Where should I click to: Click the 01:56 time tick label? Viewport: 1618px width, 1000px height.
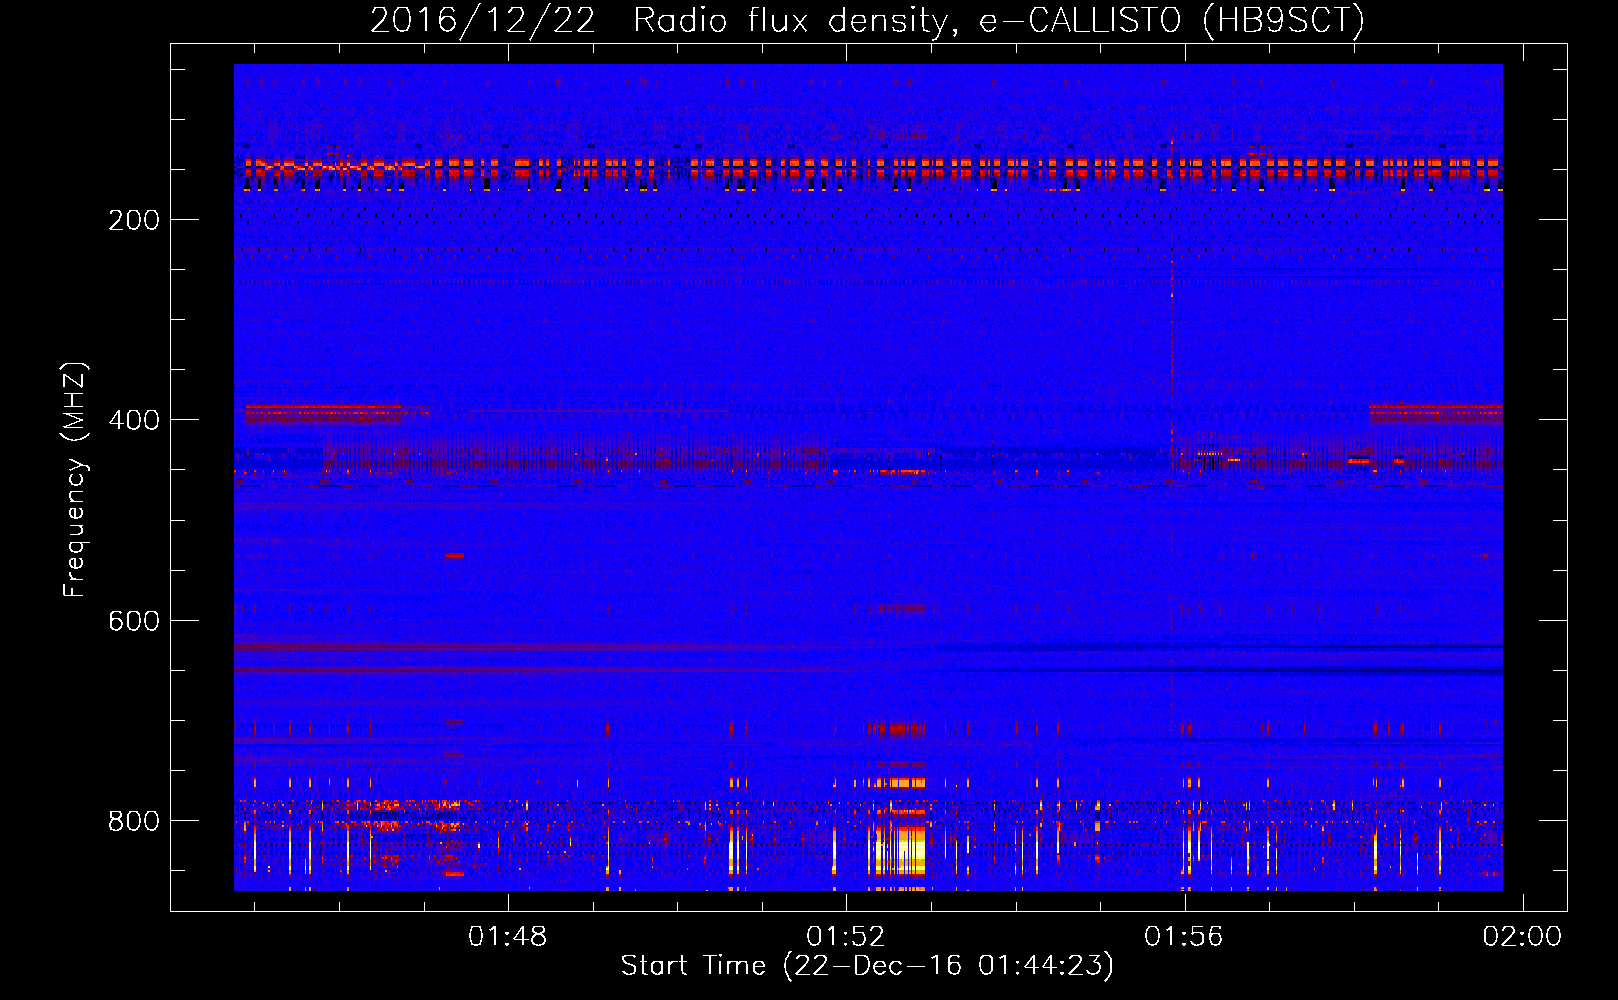[x=1184, y=937]
